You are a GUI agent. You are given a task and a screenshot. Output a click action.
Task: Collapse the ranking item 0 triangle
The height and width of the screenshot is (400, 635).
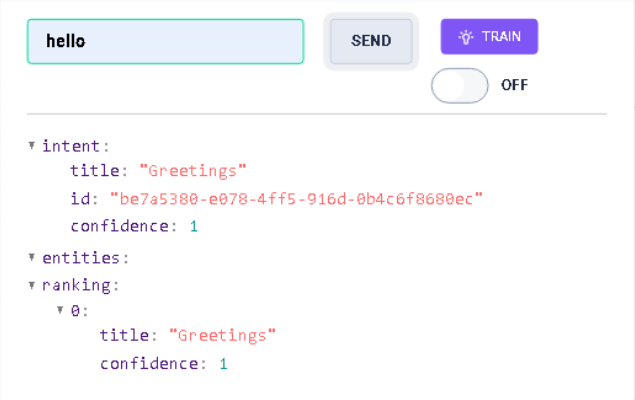[x=61, y=311]
